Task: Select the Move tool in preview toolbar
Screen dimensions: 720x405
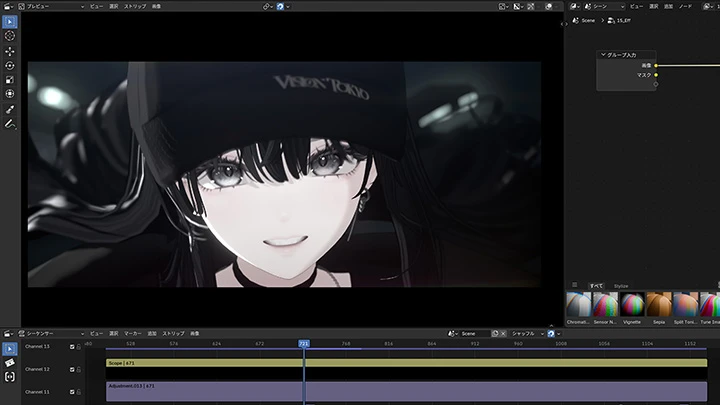Action: coord(10,51)
